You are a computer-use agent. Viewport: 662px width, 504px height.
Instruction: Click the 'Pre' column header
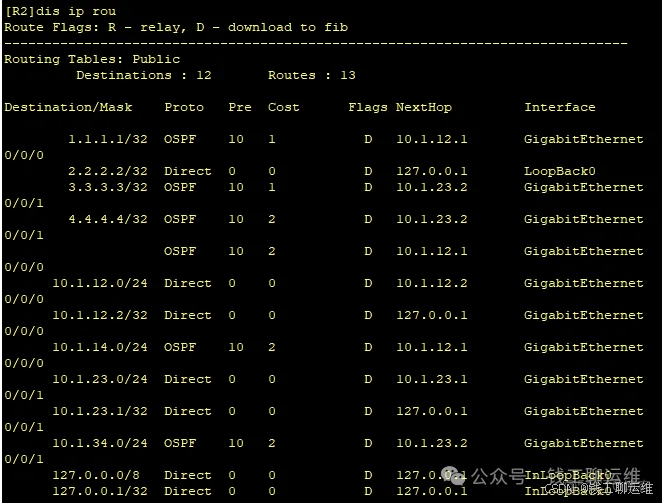click(239, 107)
